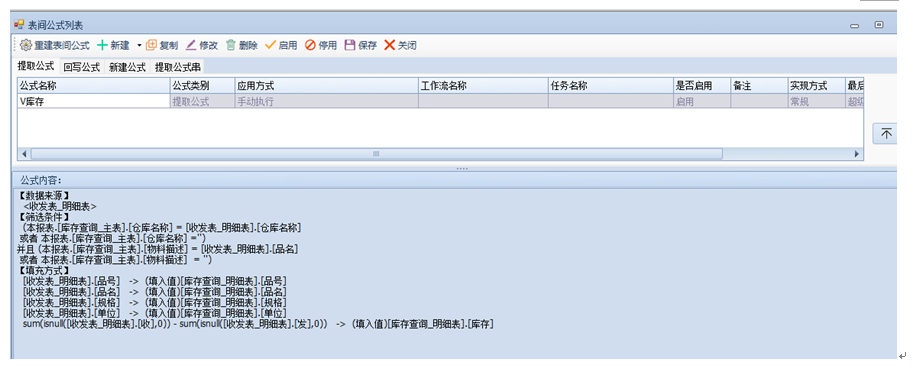Click the 手动执行 cell in V库存 row
Screen dimensions: 913x373
tap(326, 101)
